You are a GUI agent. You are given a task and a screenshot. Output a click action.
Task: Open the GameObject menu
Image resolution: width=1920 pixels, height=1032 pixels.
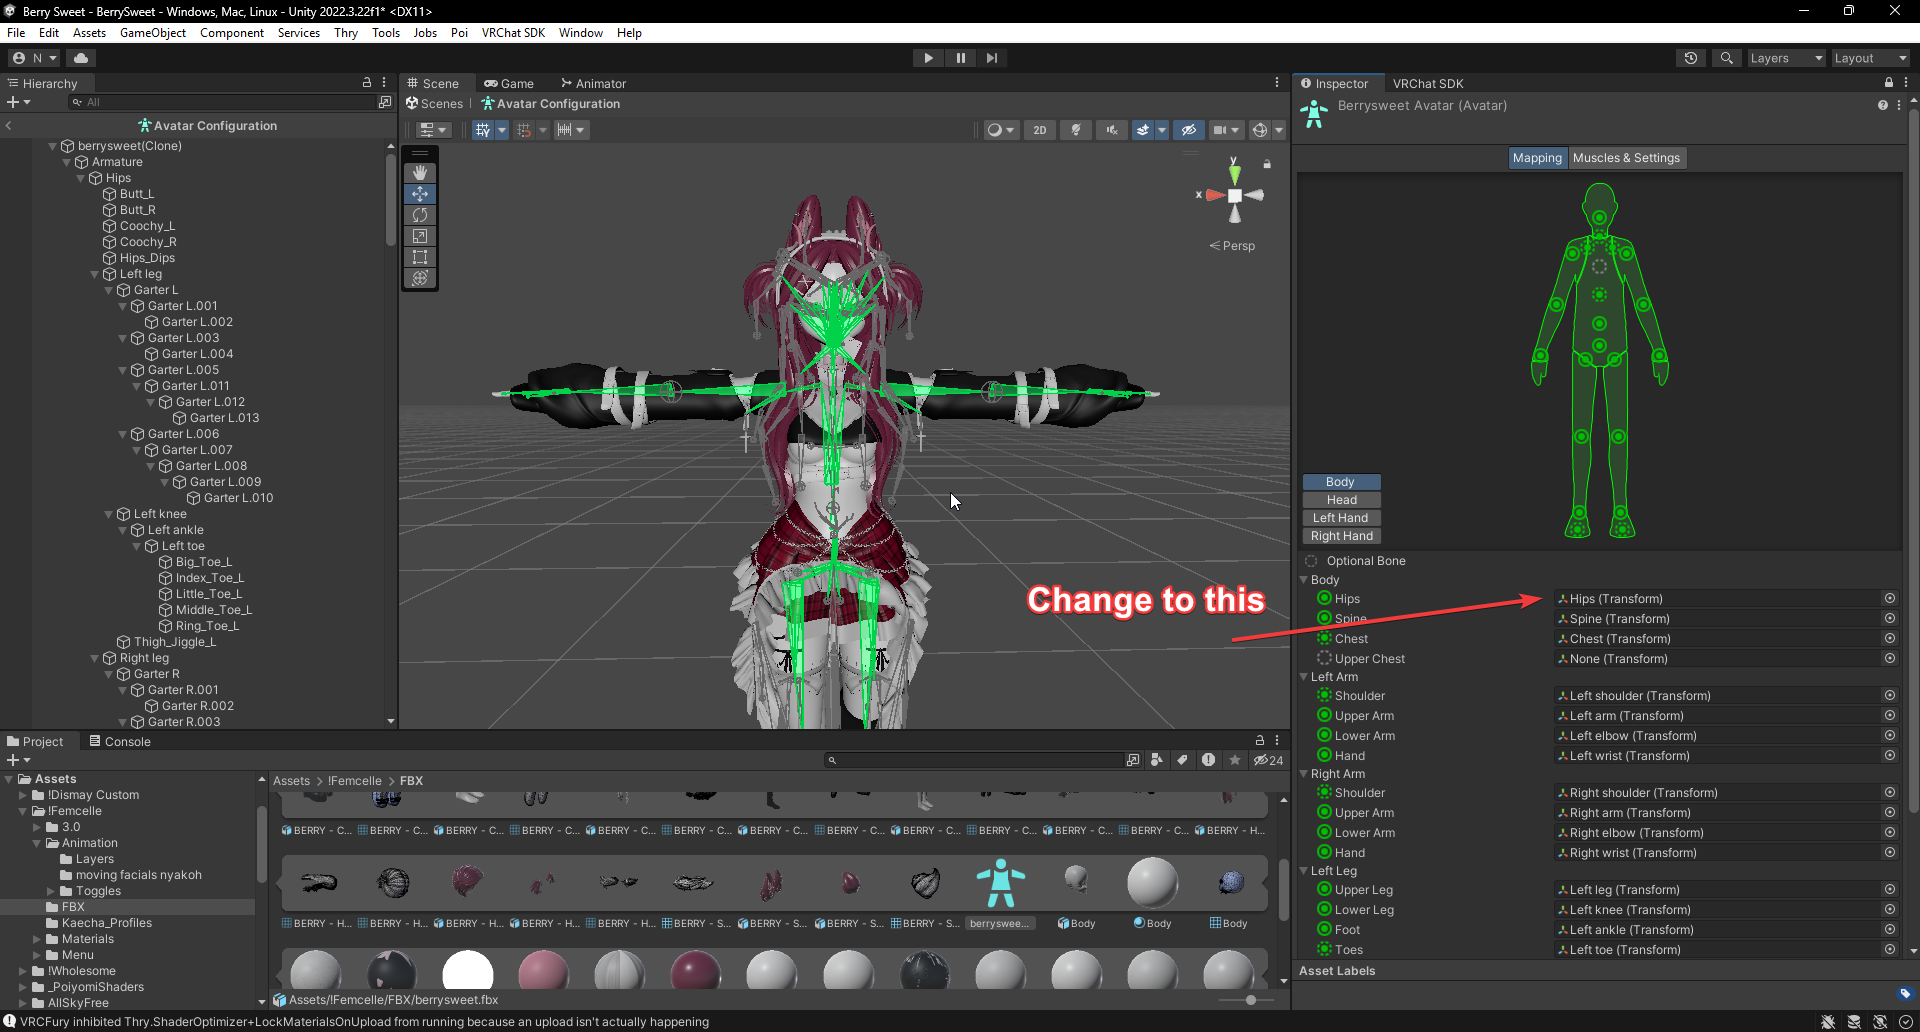(153, 33)
